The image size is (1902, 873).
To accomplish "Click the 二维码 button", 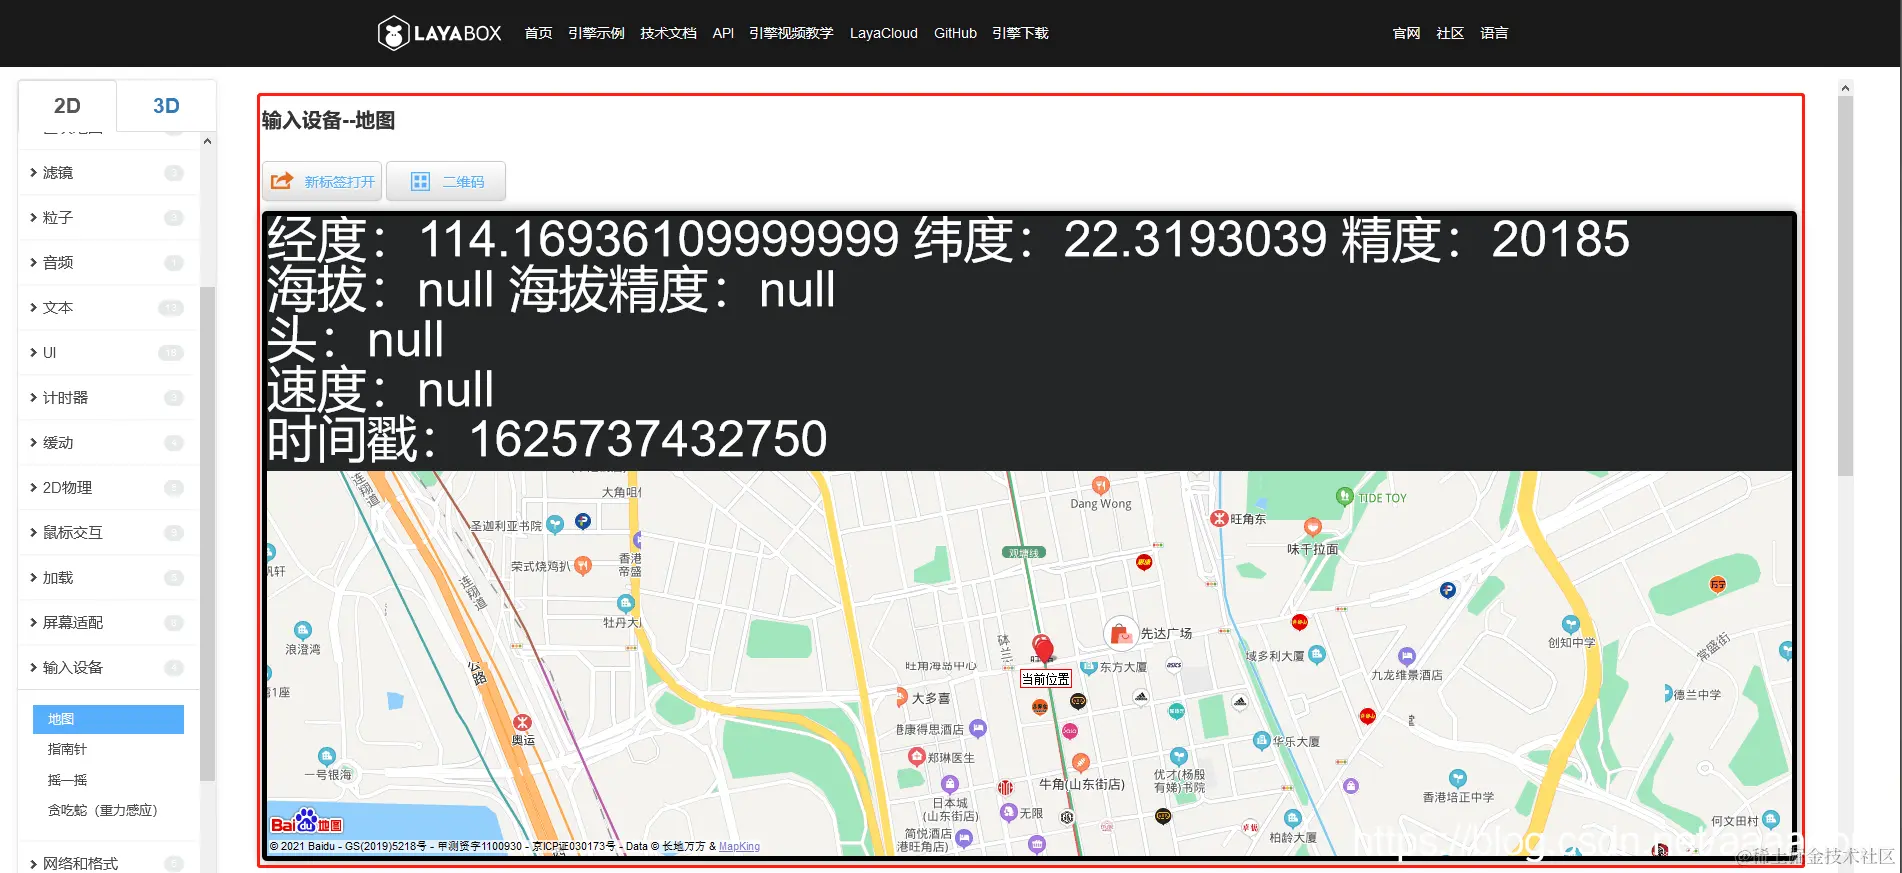I will pos(446,181).
